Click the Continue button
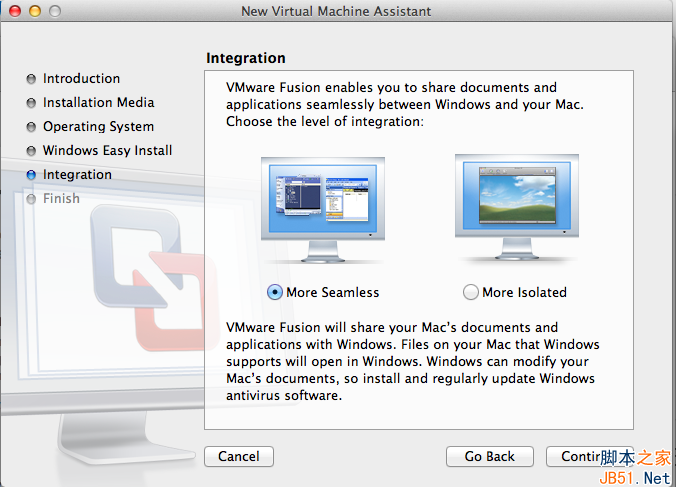676x487 pixels. [x=589, y=456]
